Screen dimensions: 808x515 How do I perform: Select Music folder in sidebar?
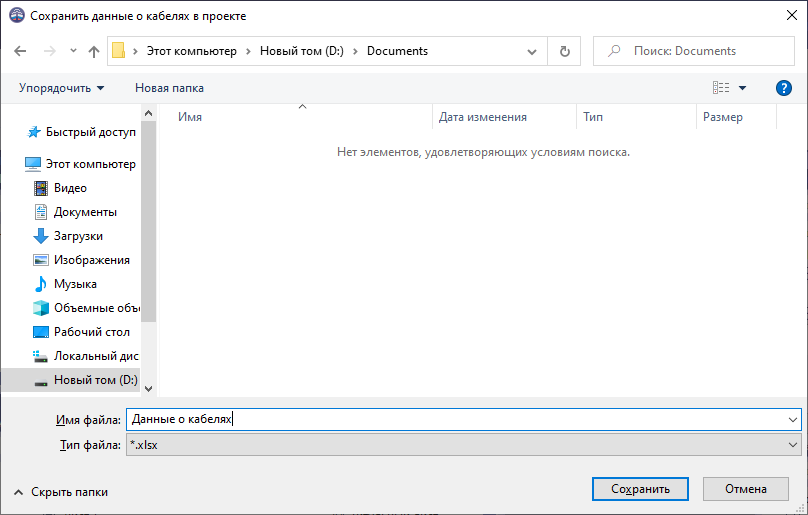[x=75, y=284]
